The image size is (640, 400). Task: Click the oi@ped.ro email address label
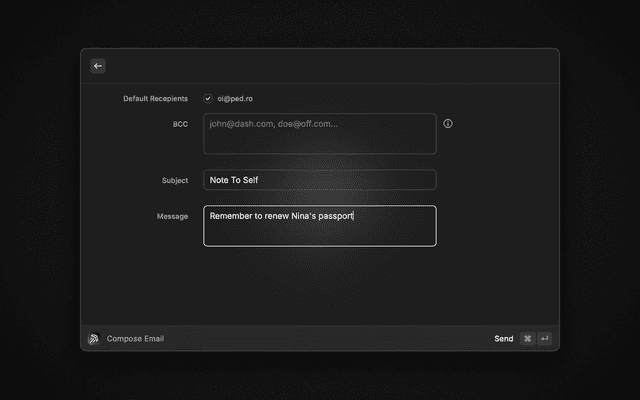point(235,99)
